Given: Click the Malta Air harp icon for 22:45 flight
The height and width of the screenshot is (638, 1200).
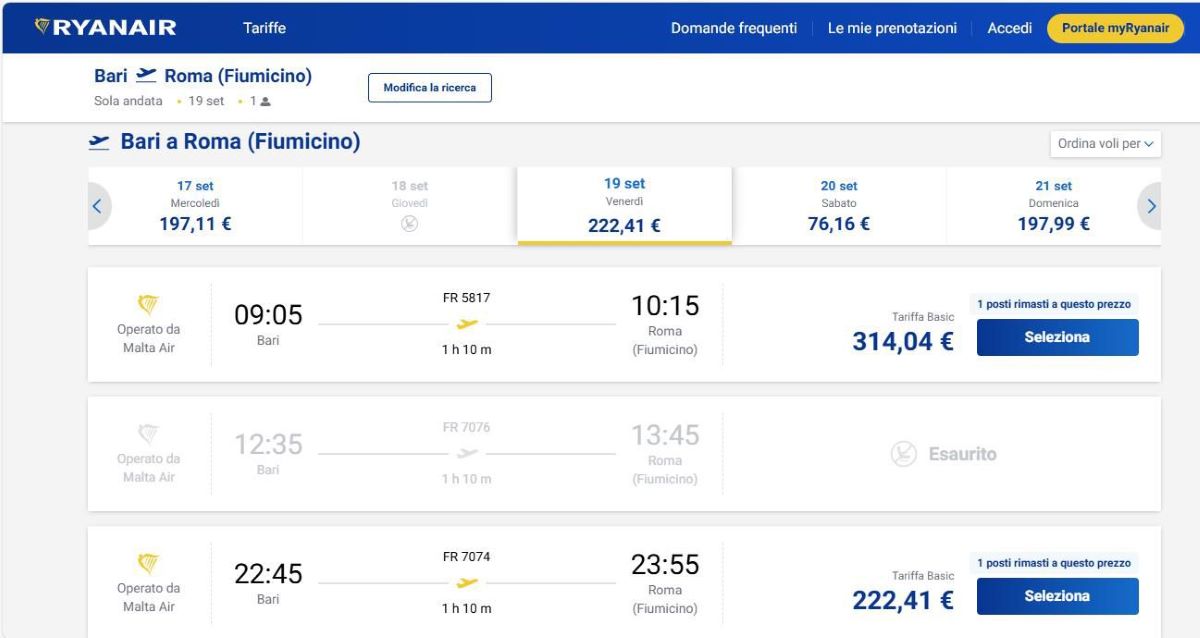Looking at the screenshot, I should [148, 561].
